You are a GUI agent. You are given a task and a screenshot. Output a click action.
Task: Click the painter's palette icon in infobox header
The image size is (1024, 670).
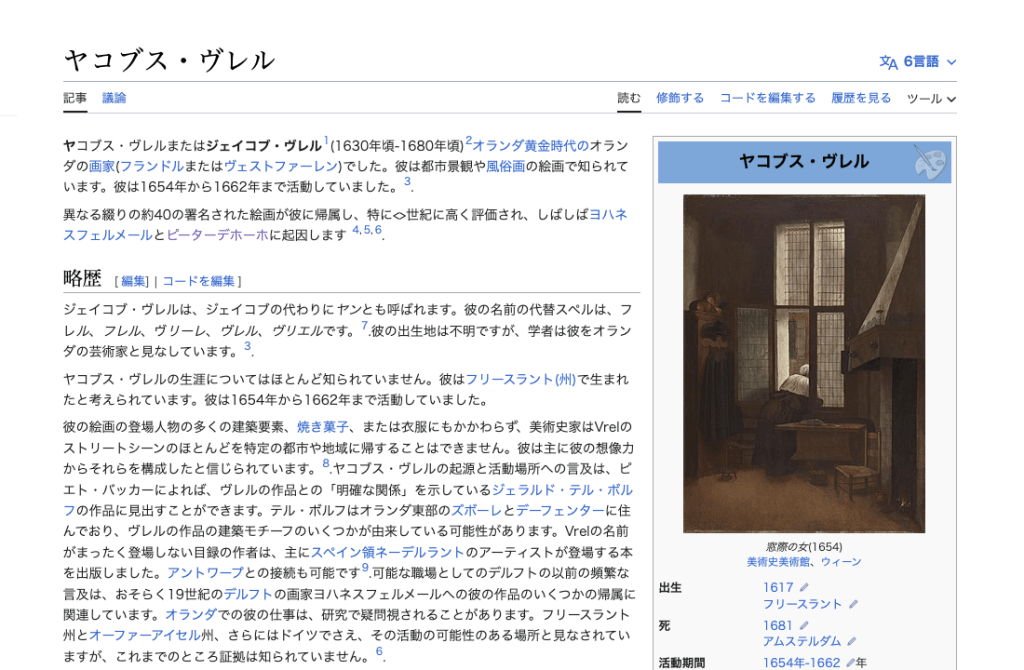tap(929, 162)
